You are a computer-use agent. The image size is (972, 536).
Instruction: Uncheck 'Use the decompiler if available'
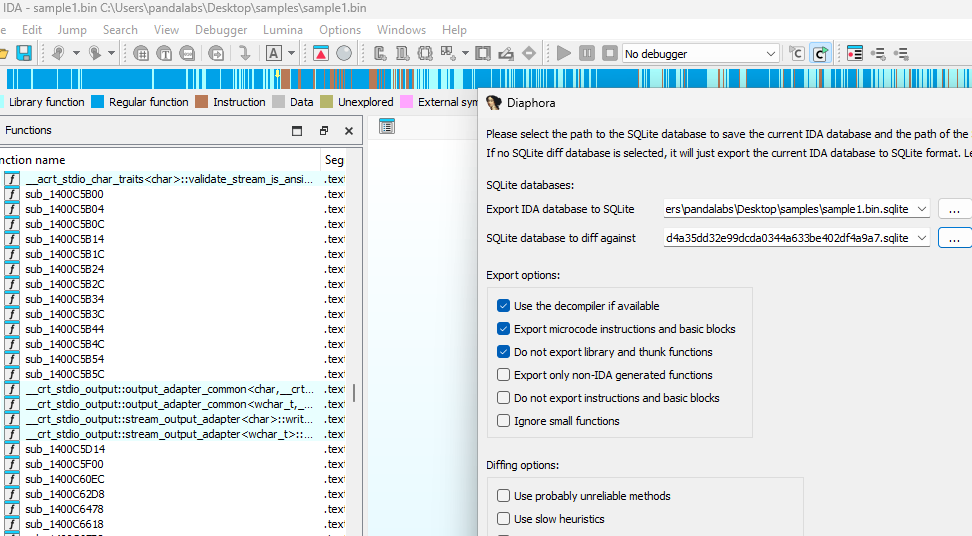coord(504,306)
